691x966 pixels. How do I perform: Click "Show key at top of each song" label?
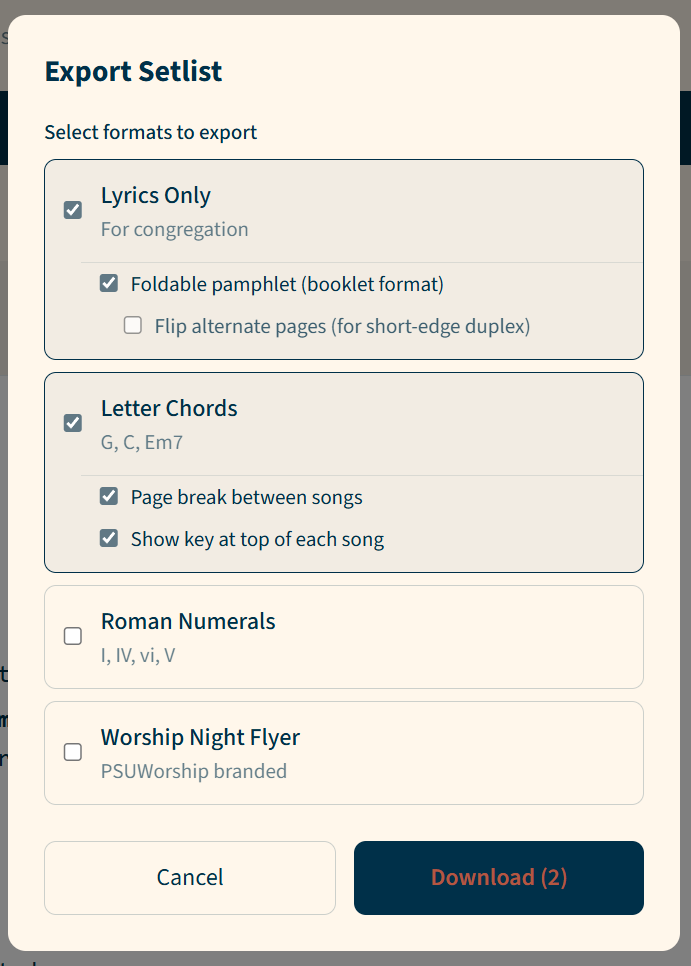(257, 539)
